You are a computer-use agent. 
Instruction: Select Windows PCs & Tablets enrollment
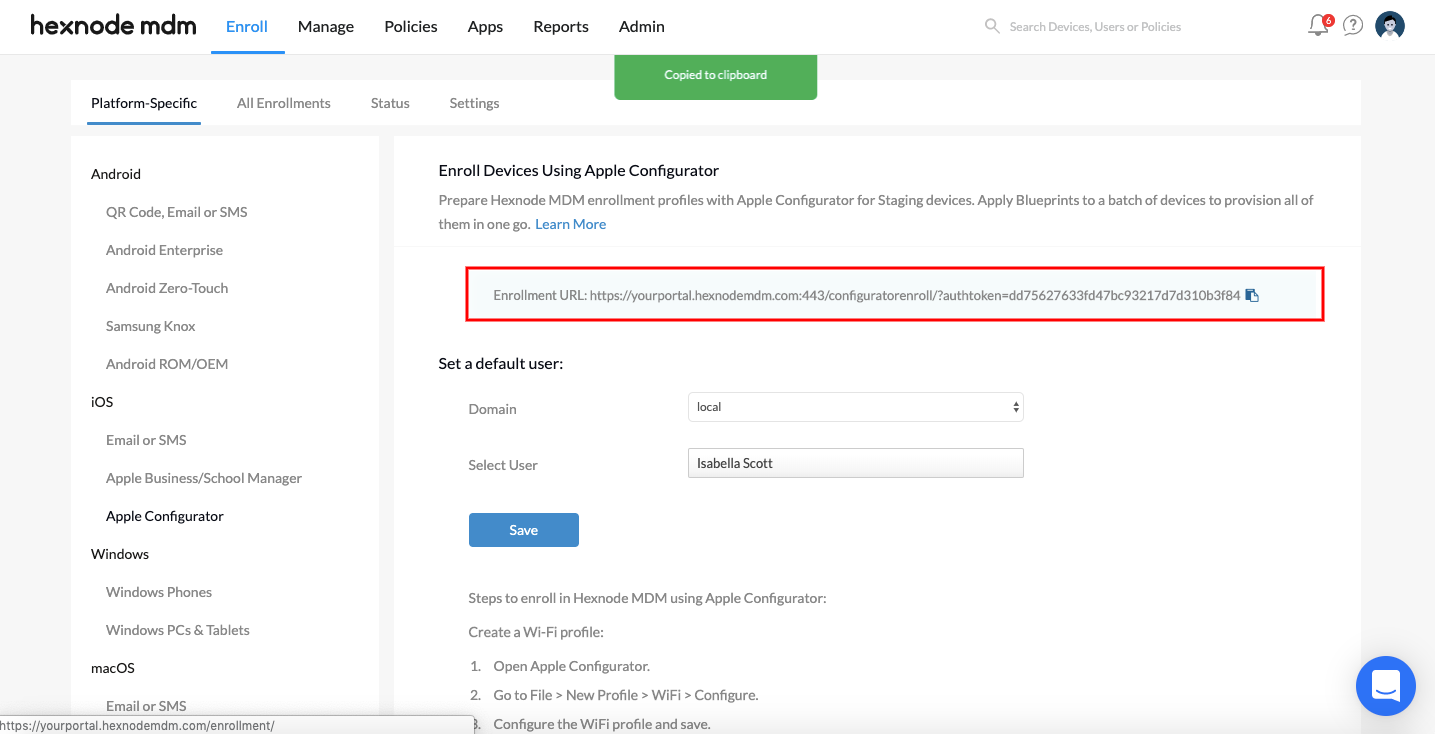(178, 630)
